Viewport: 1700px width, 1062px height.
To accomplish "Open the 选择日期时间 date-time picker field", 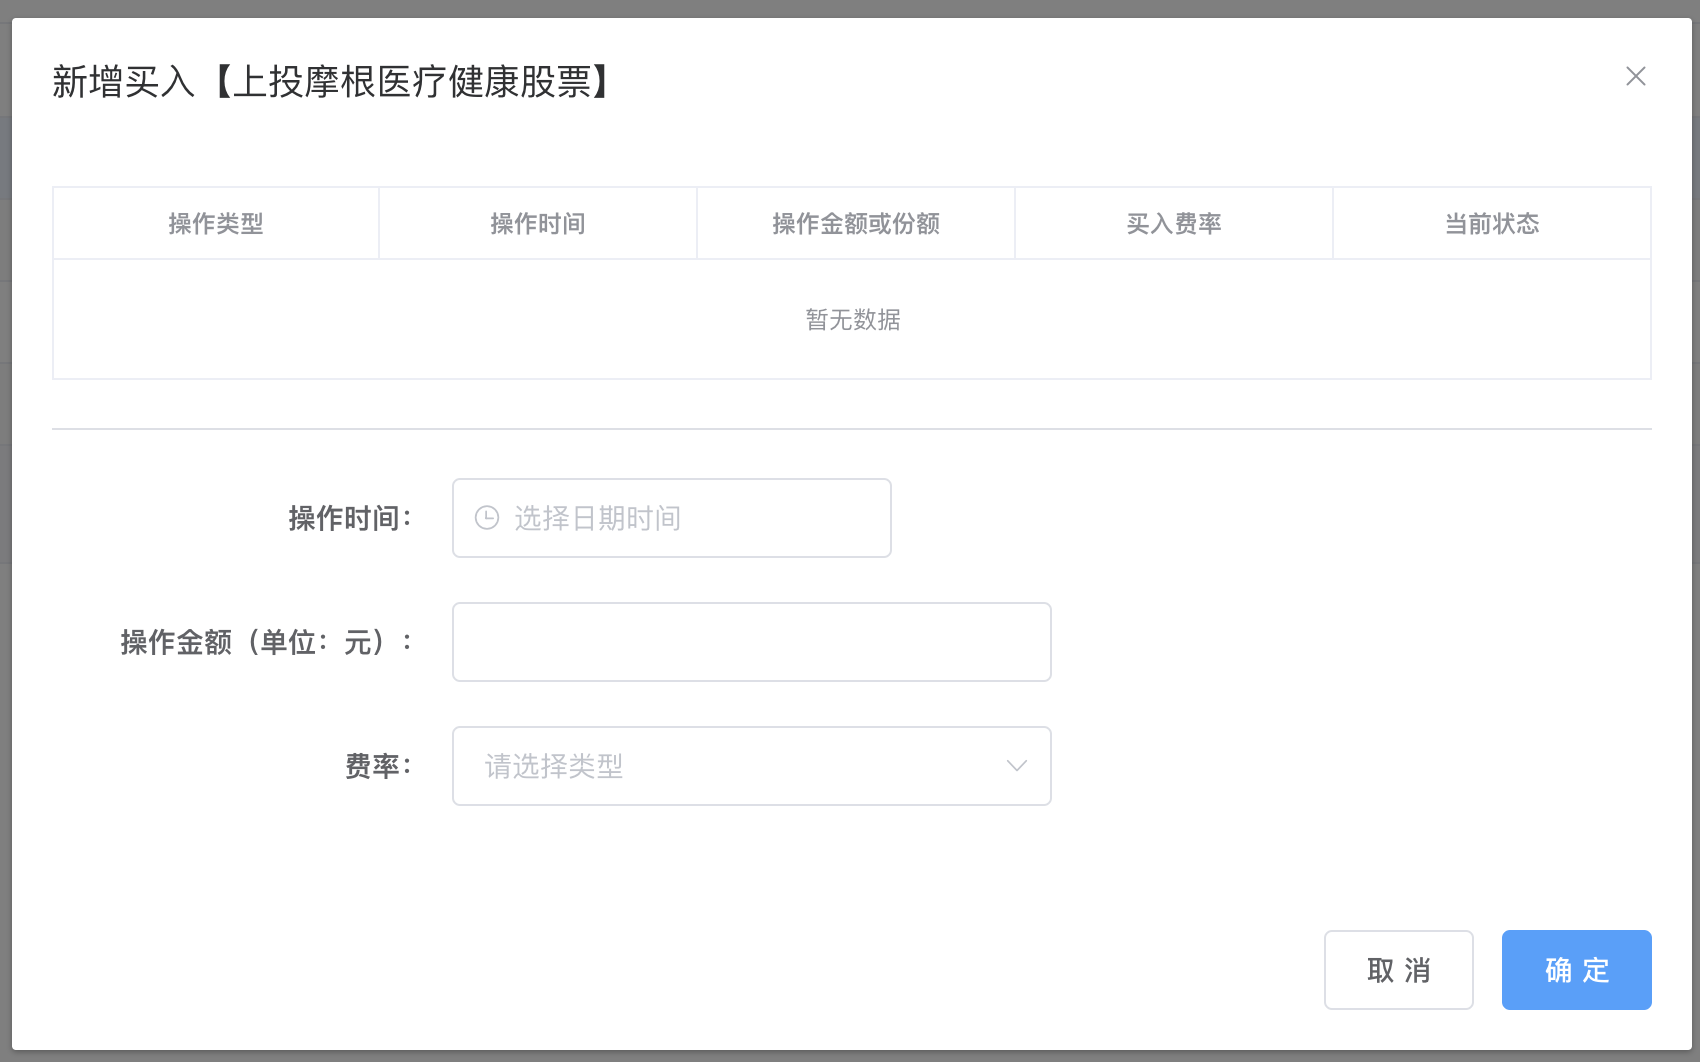I will tap(672, 518).
